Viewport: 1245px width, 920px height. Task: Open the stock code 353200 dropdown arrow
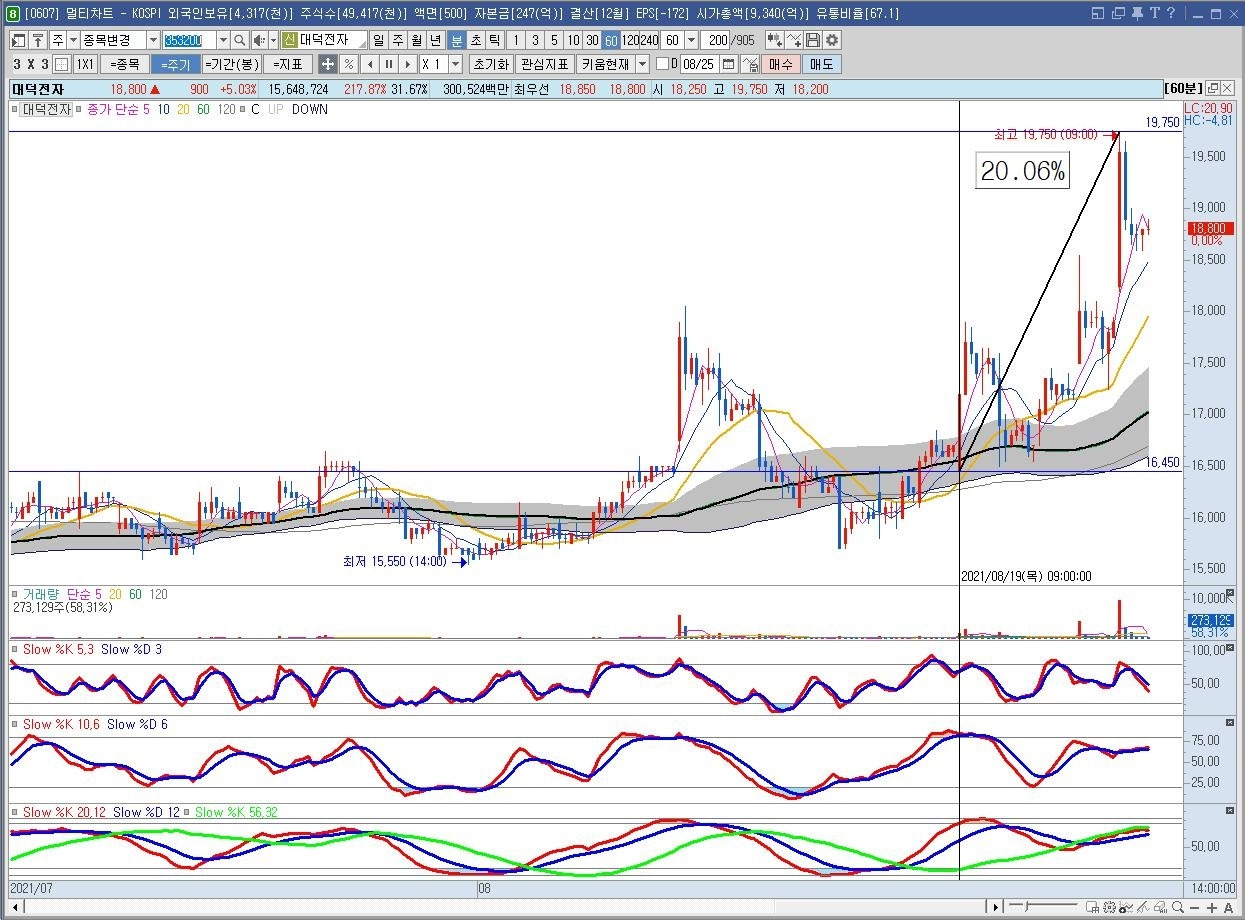click(222, 40)
